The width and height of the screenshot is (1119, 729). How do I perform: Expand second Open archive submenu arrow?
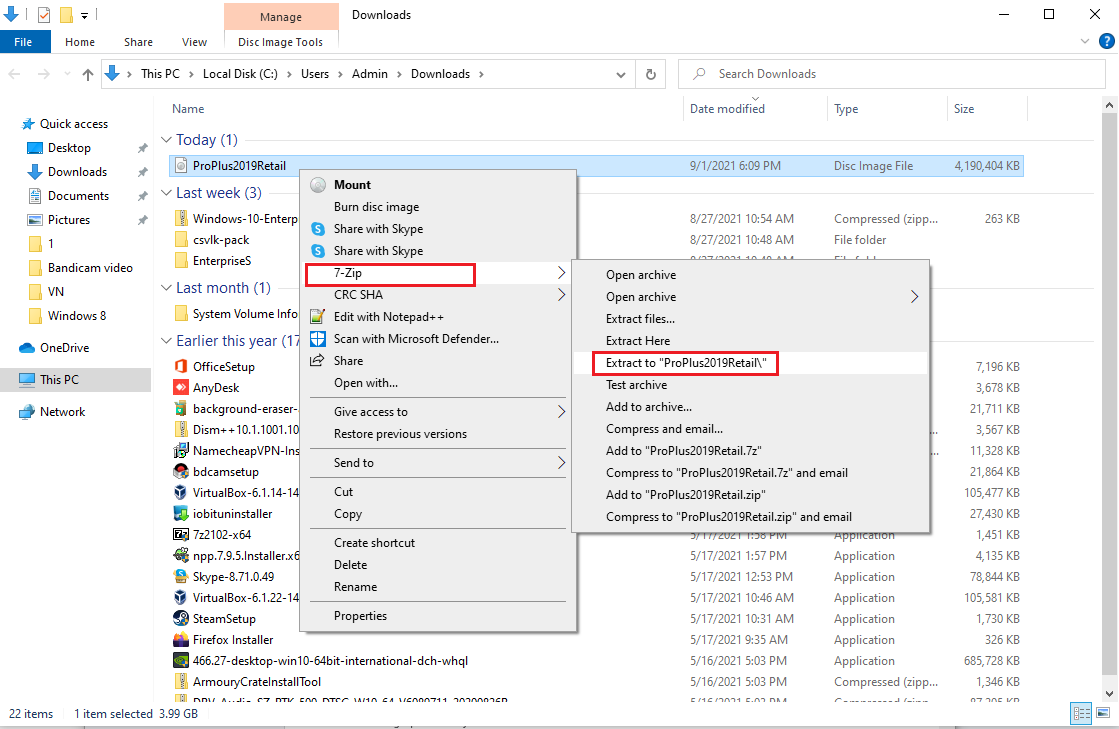[x=915, y=297]
